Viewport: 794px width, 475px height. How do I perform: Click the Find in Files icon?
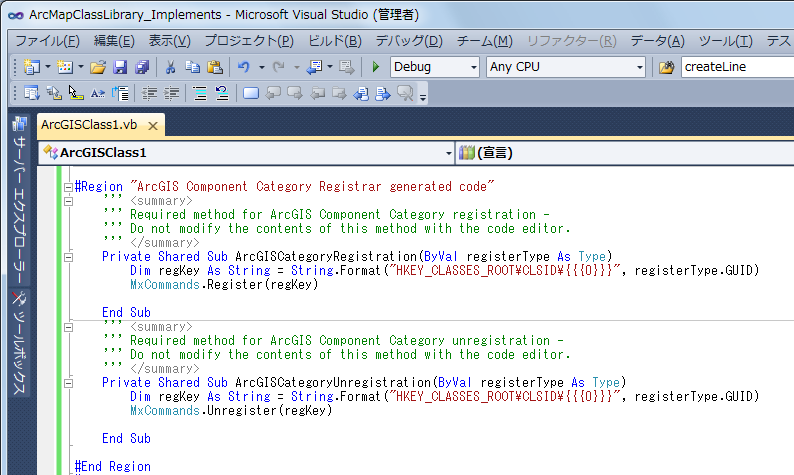[667, 67]
